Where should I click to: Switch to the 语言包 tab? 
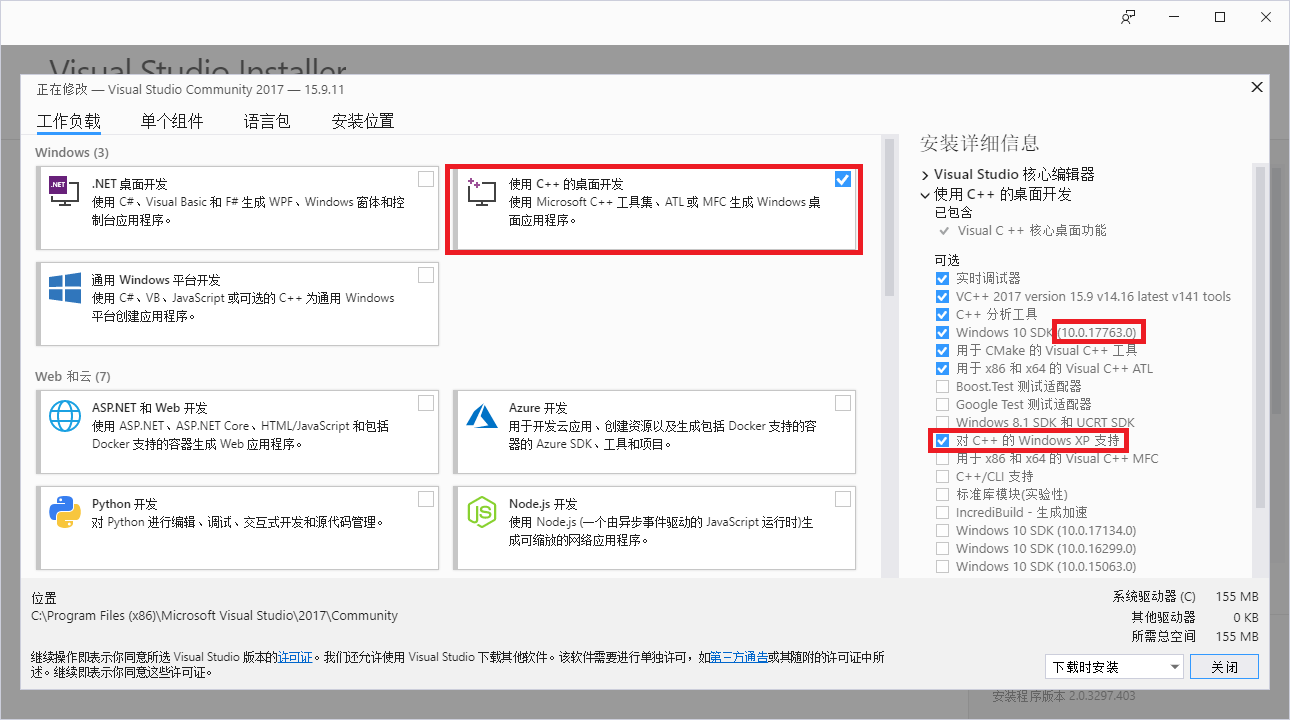[x=267, y=122]
